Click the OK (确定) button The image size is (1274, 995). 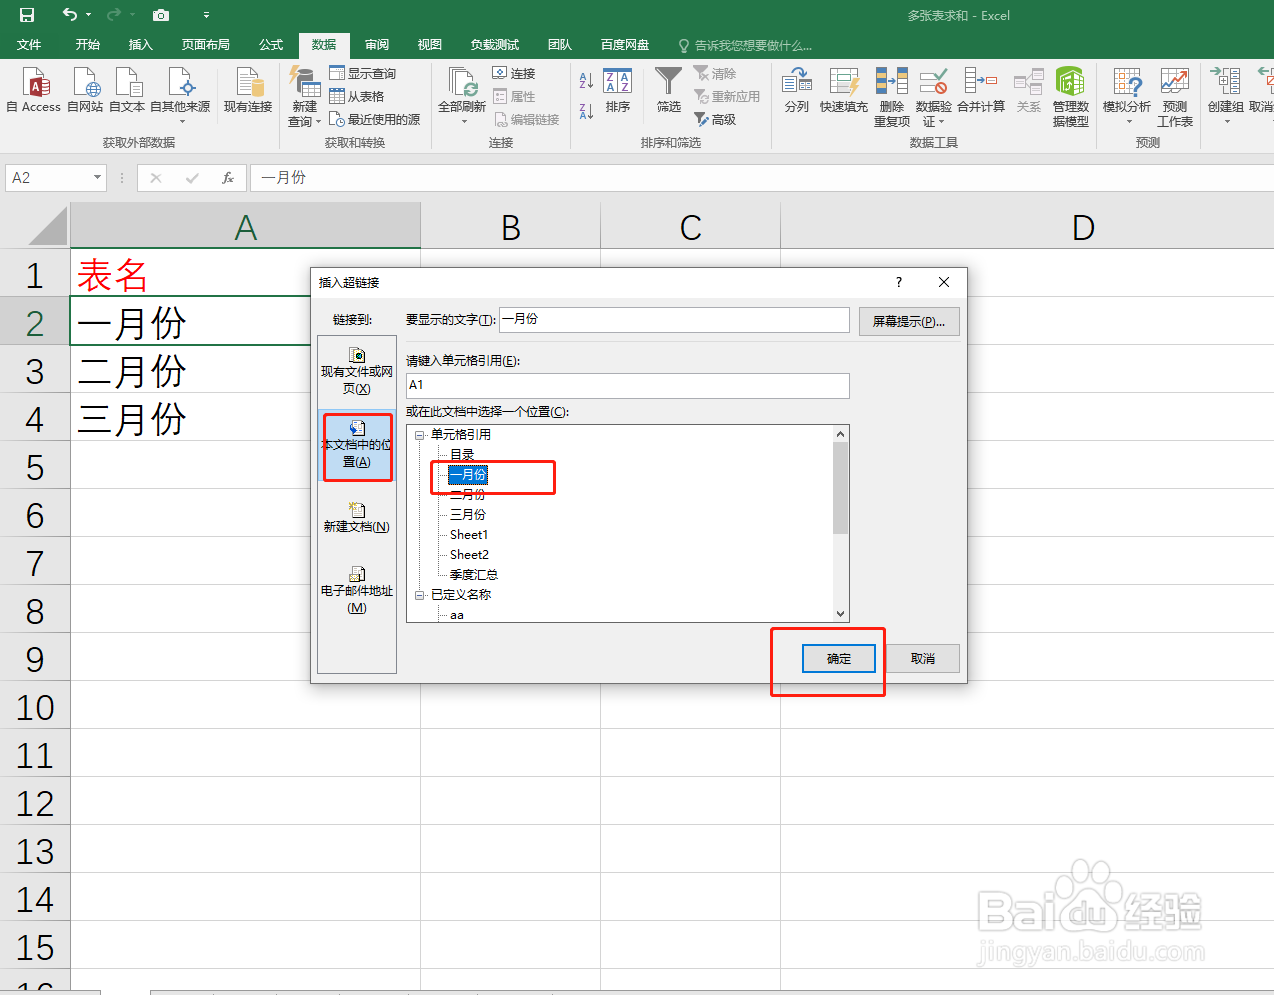839,659
